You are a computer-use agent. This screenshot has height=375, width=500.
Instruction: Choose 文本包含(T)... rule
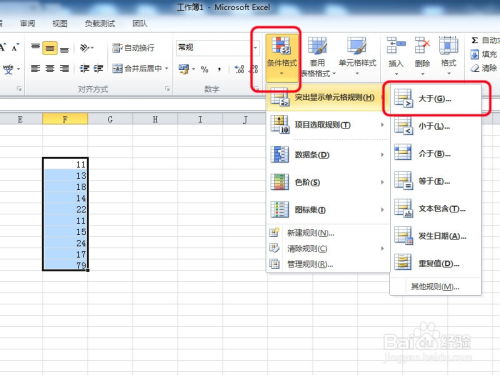(x=436, y=209)
